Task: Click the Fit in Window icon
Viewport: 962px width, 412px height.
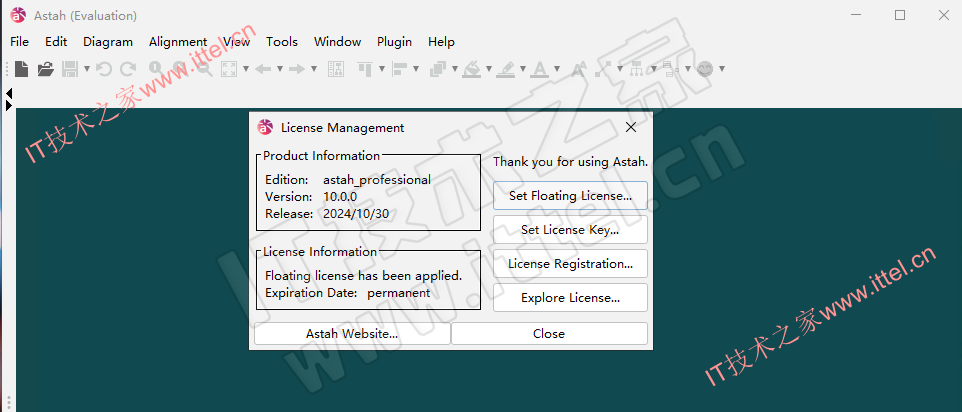Action: [x=229, y=69]
